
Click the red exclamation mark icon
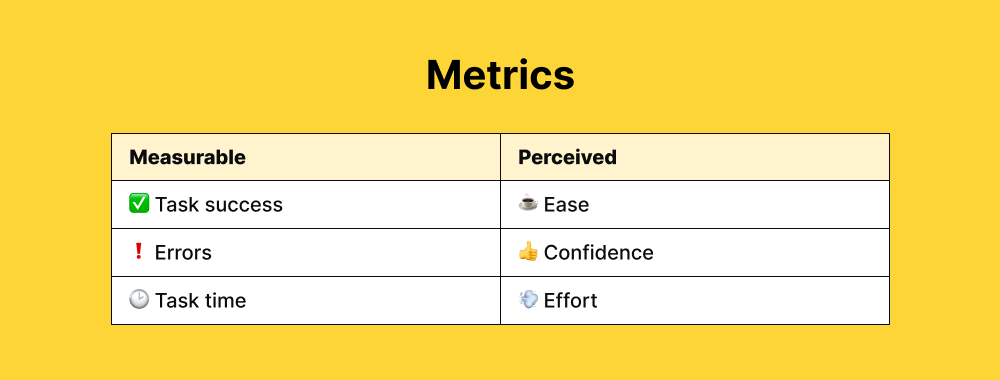pos(138,252)
